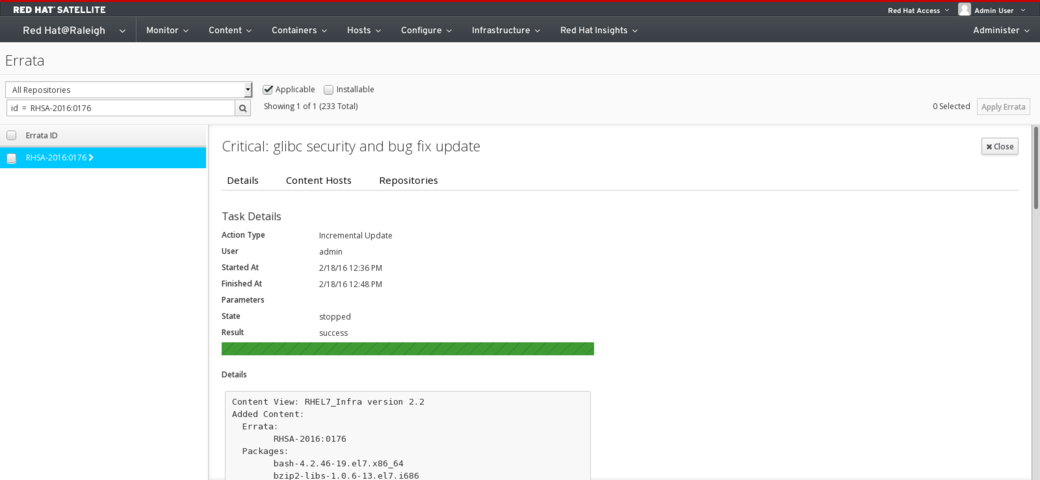Switch to the Repositories tab
The image size is (1040, 480).
[x=409, y=180]
